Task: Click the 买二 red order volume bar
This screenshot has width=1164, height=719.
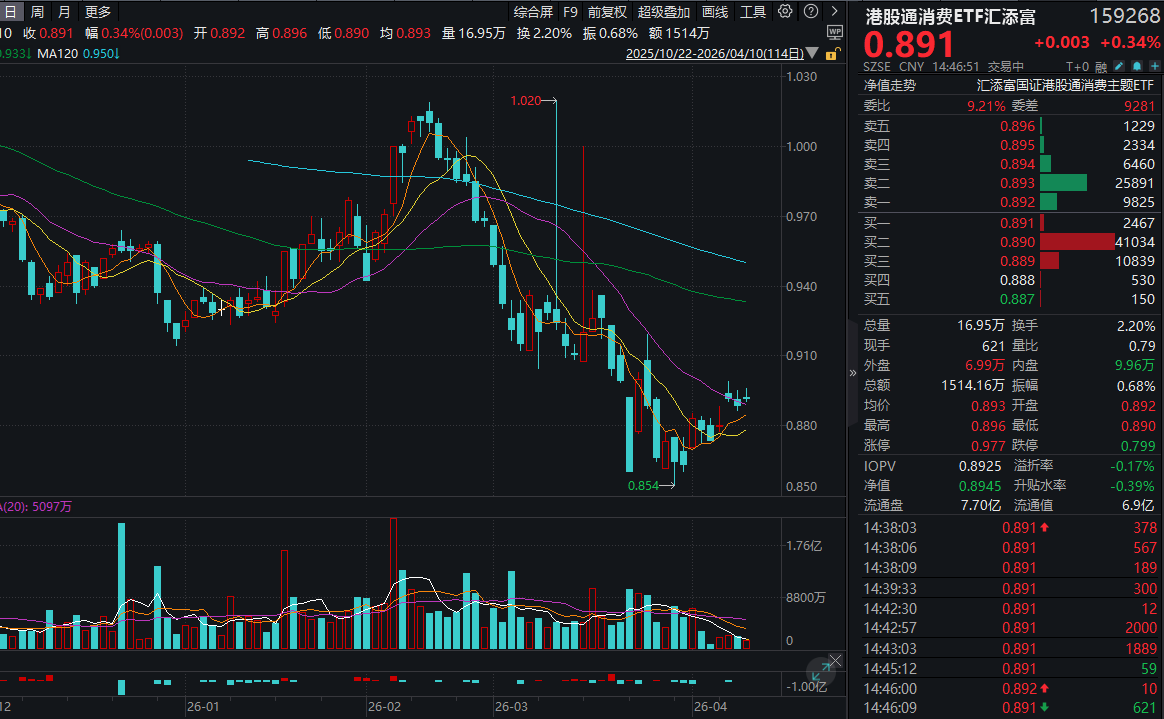Action: pyautogui.click(x=1077, y=242)
